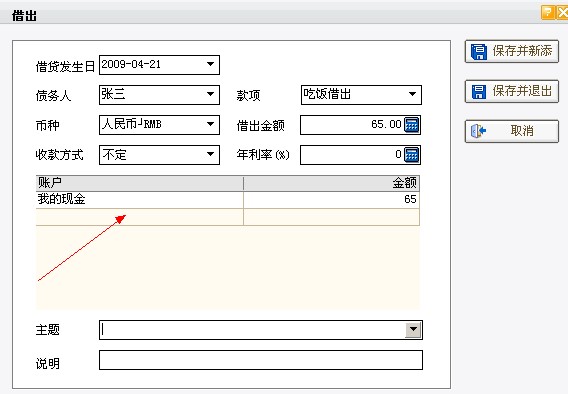The image size is (568, 394).
Task: Click the 借出 window title
Action: click(24, 16)
